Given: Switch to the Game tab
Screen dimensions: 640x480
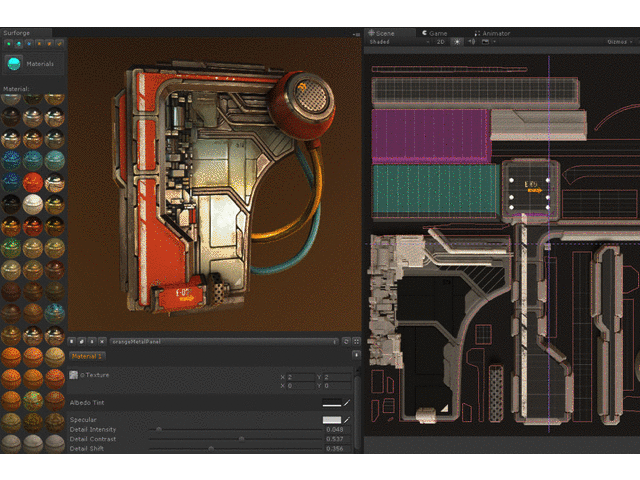Looking at the screenshot, I should [435, 33].
